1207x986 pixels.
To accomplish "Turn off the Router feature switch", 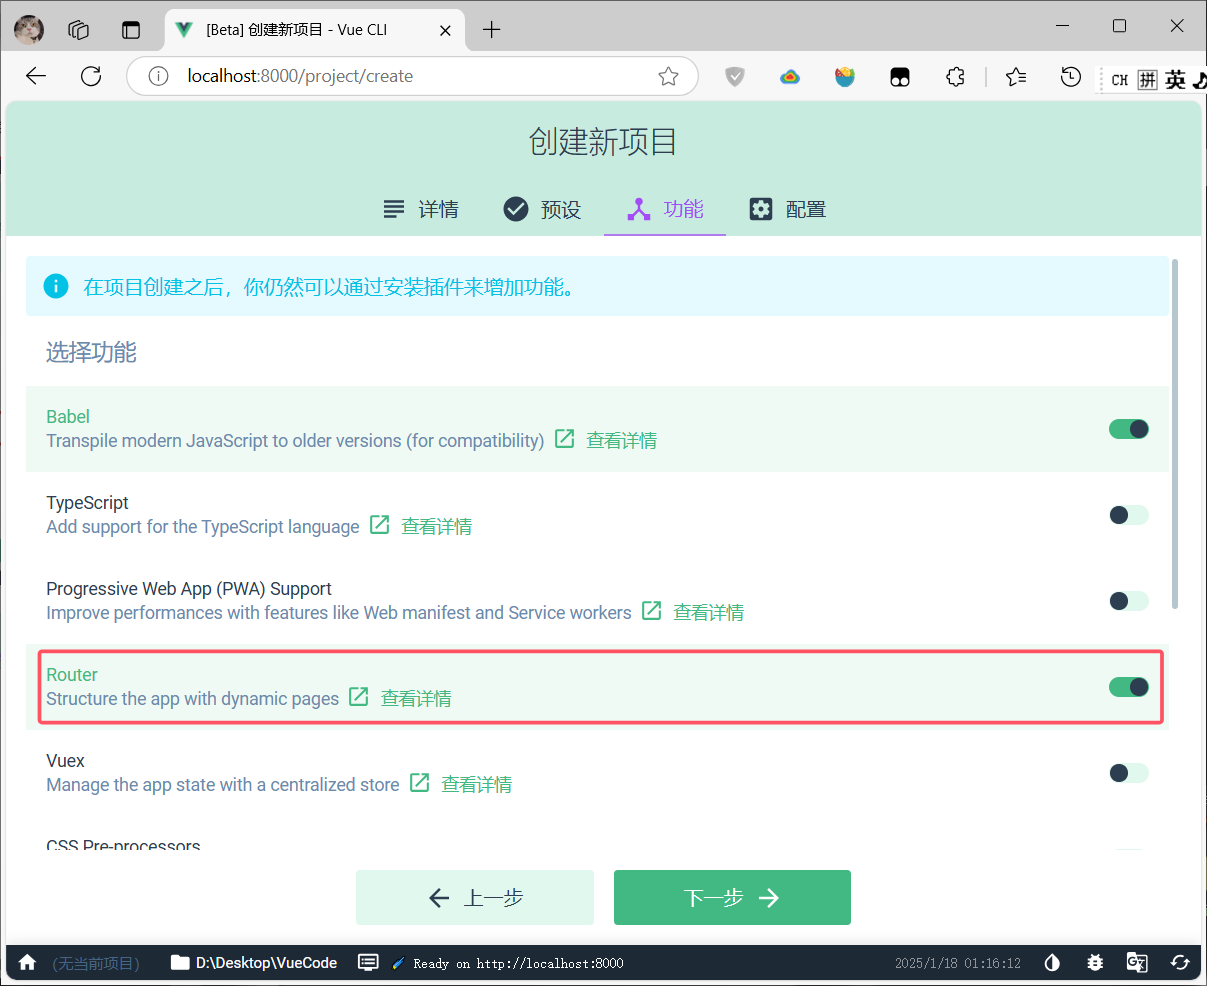I will tap(1129, 687).
